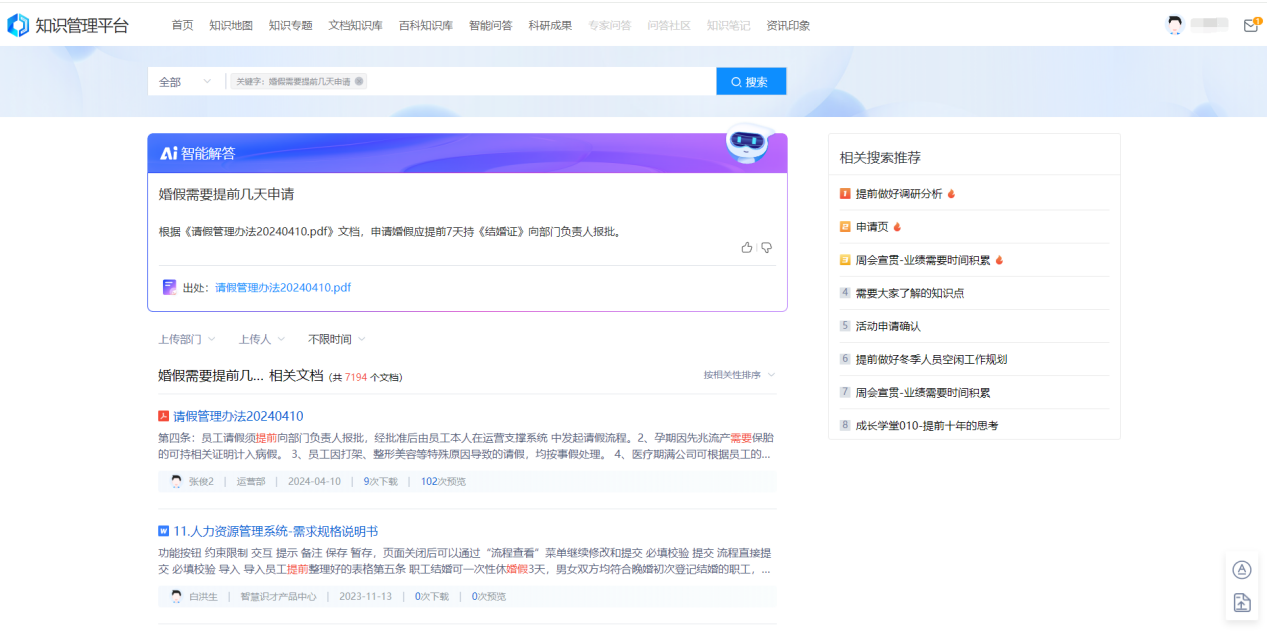Click the floating document upload icon

click(1242, 602)
